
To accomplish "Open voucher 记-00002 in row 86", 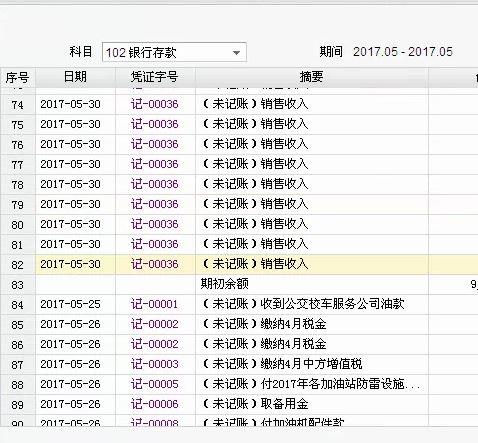I will click(x=155, y=344).
